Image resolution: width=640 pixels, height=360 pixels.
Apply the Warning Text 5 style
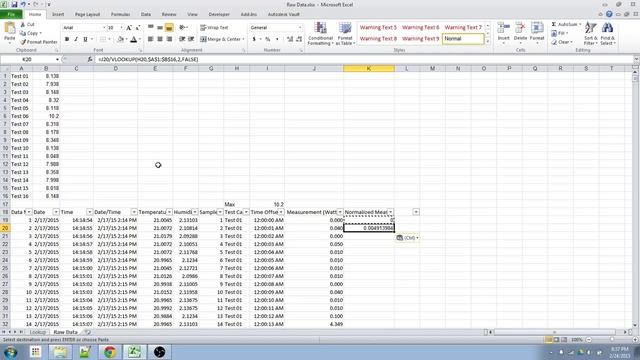[x=378, y=27]
